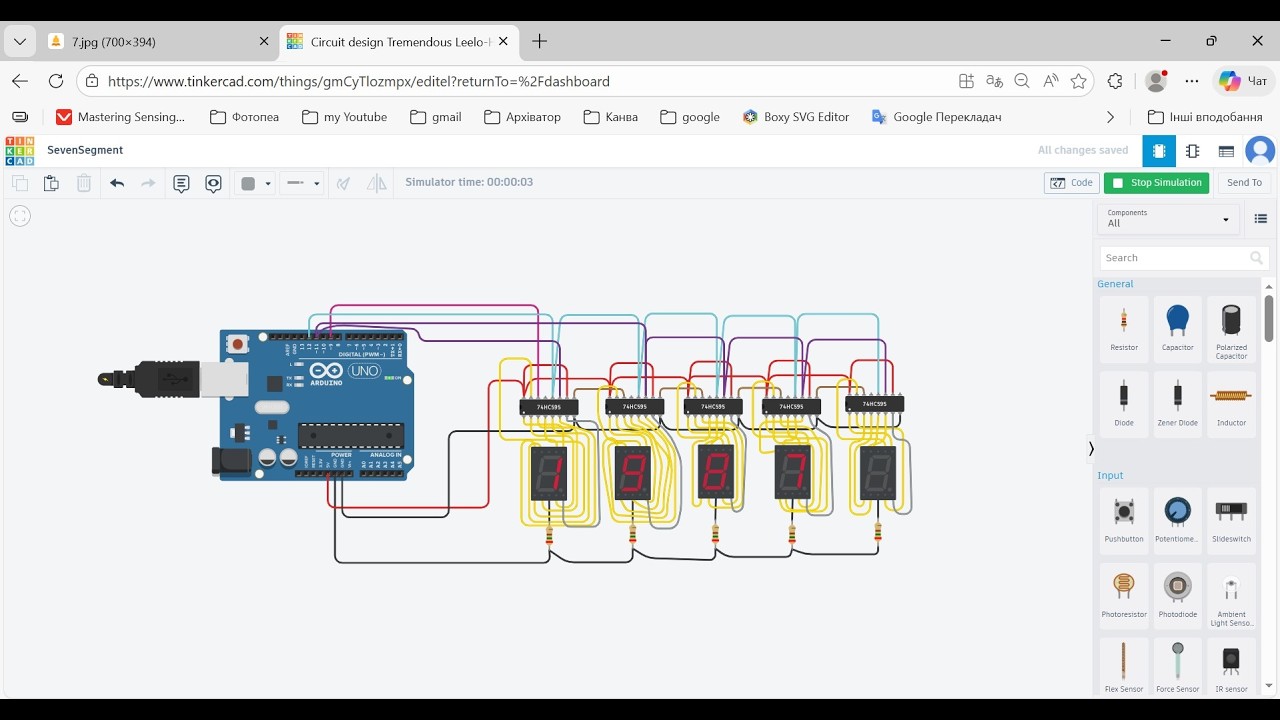Select the Polarized Capacitor component
The height and width of the screenshot is (720, 1280).
click(1231, 329)
